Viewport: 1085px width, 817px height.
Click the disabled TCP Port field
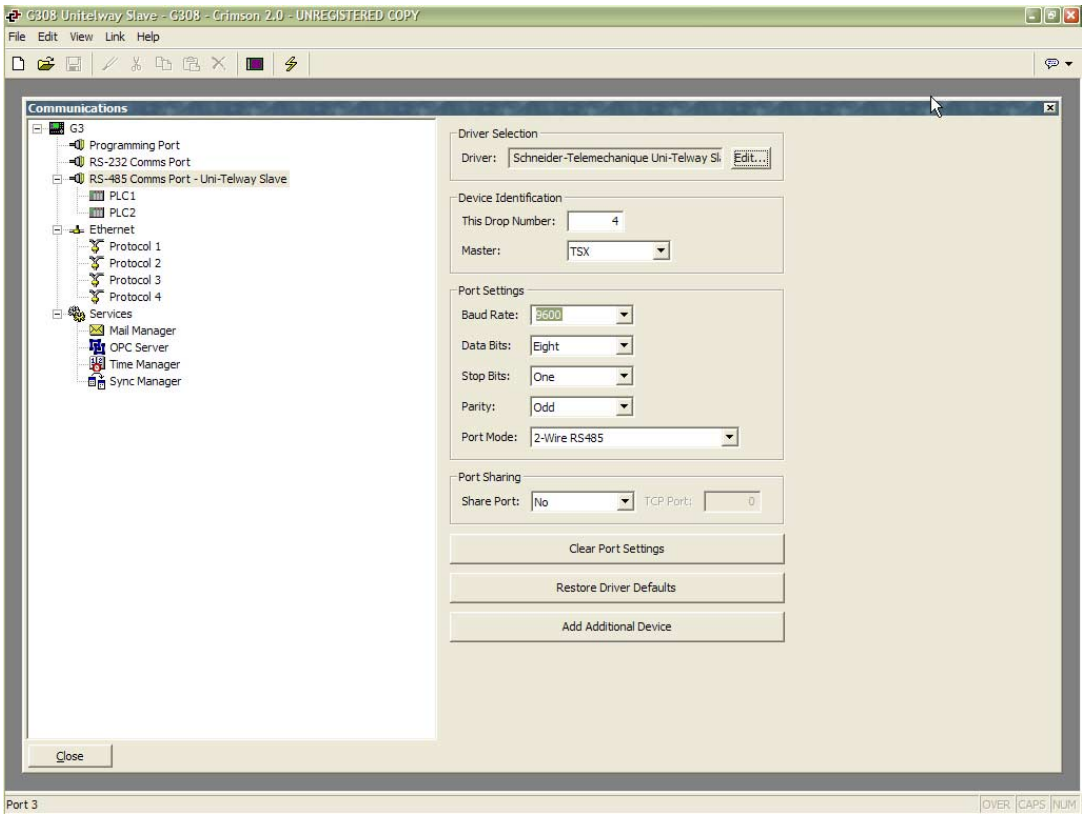click(732, 501)
